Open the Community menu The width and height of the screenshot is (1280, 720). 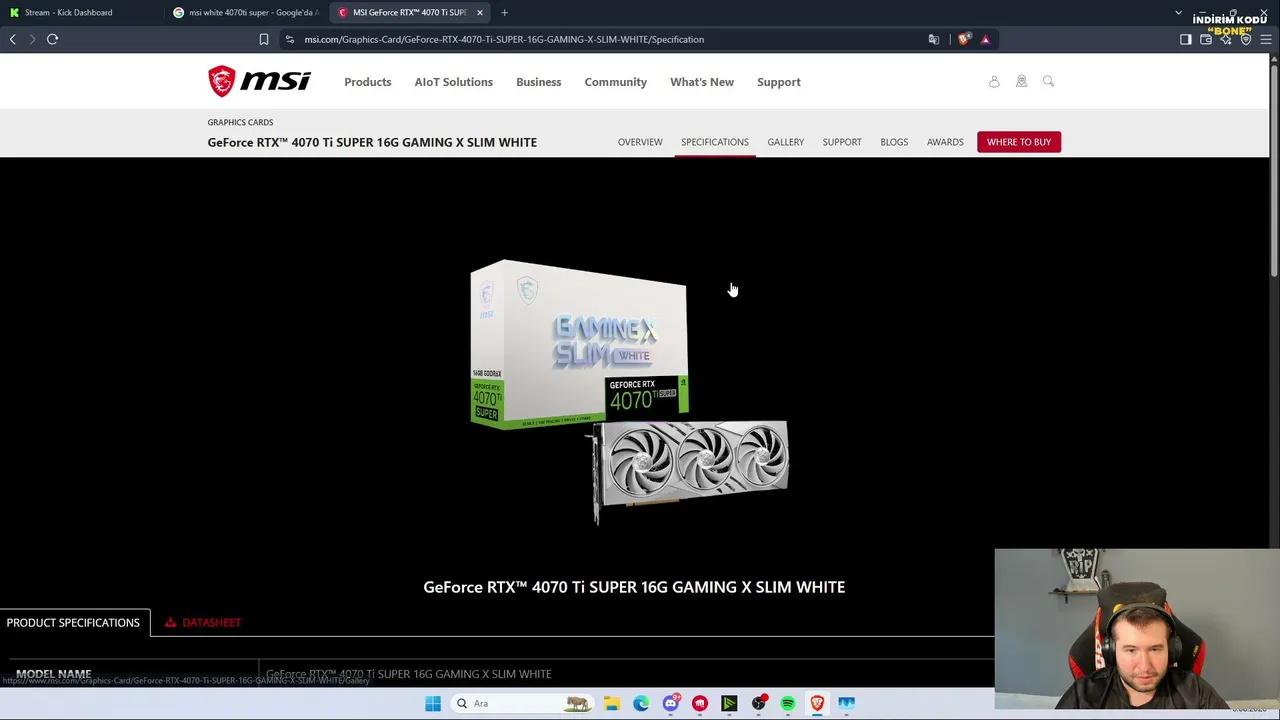616,82
